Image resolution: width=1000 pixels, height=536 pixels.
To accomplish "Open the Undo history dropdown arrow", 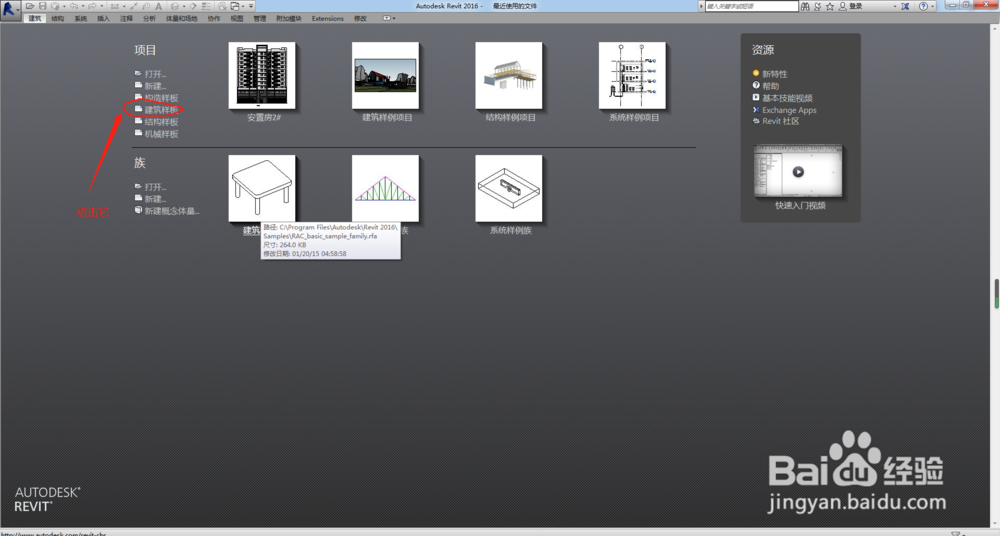I will pos(83,6).
